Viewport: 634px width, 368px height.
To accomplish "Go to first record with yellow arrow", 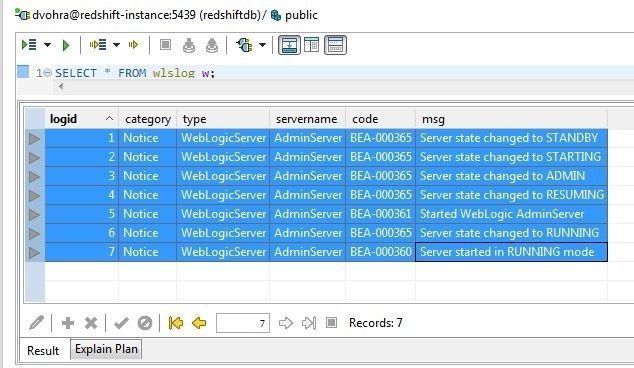I will (176, 323).
